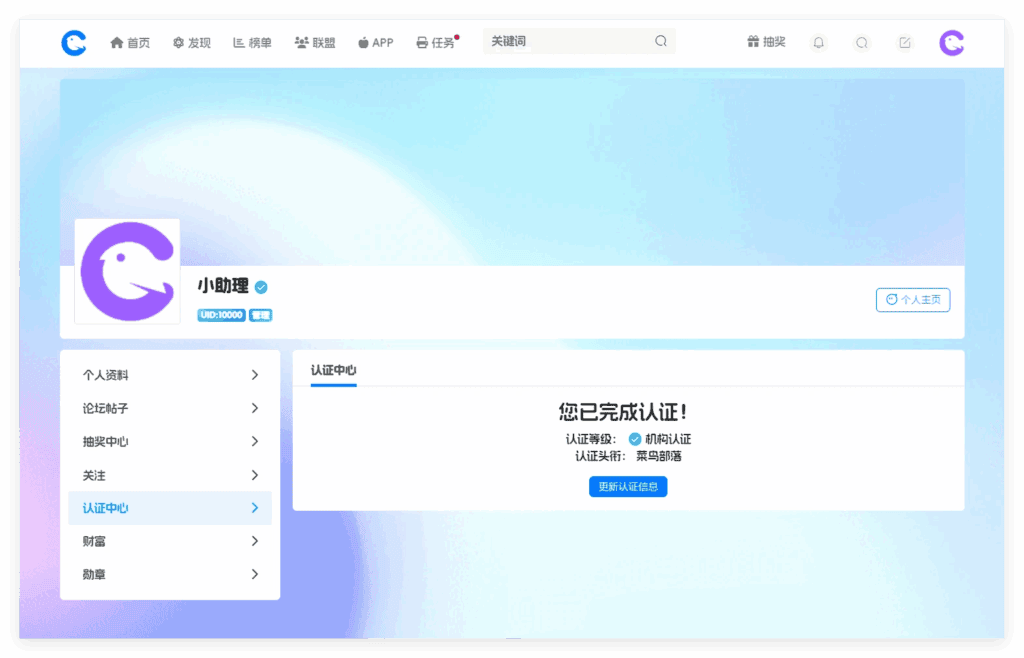The width and height of the screenshot is (1024, 658).
Task: Click the blue site logo in navbar
Action: [x=74, y=43]
